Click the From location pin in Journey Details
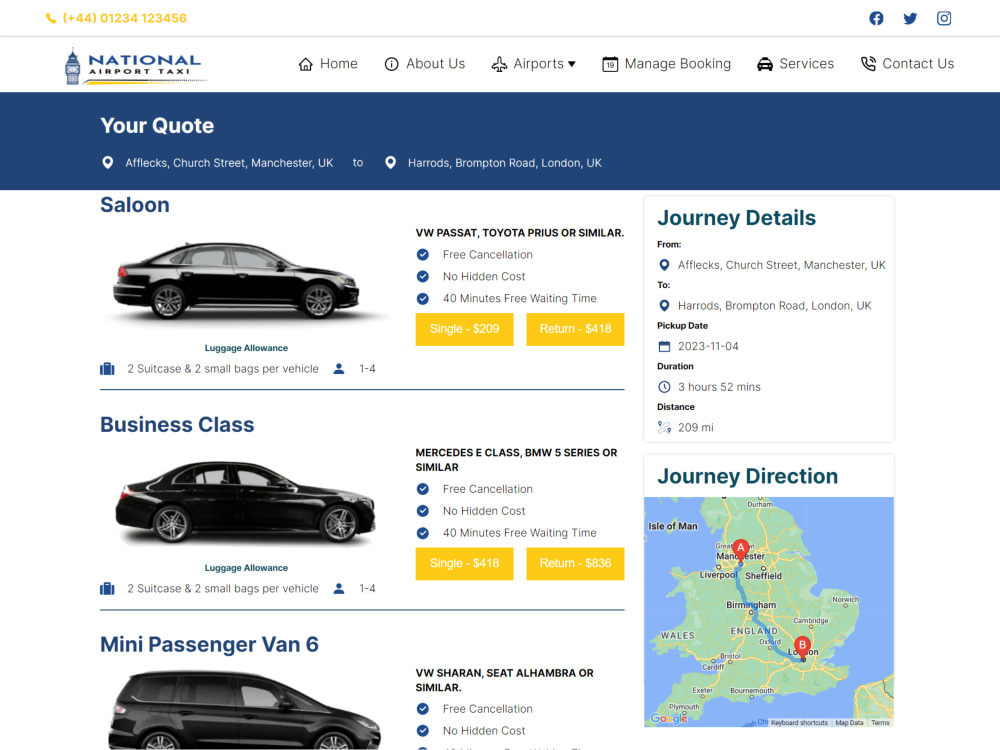The image size is (1000, 750). coord(664,265)
